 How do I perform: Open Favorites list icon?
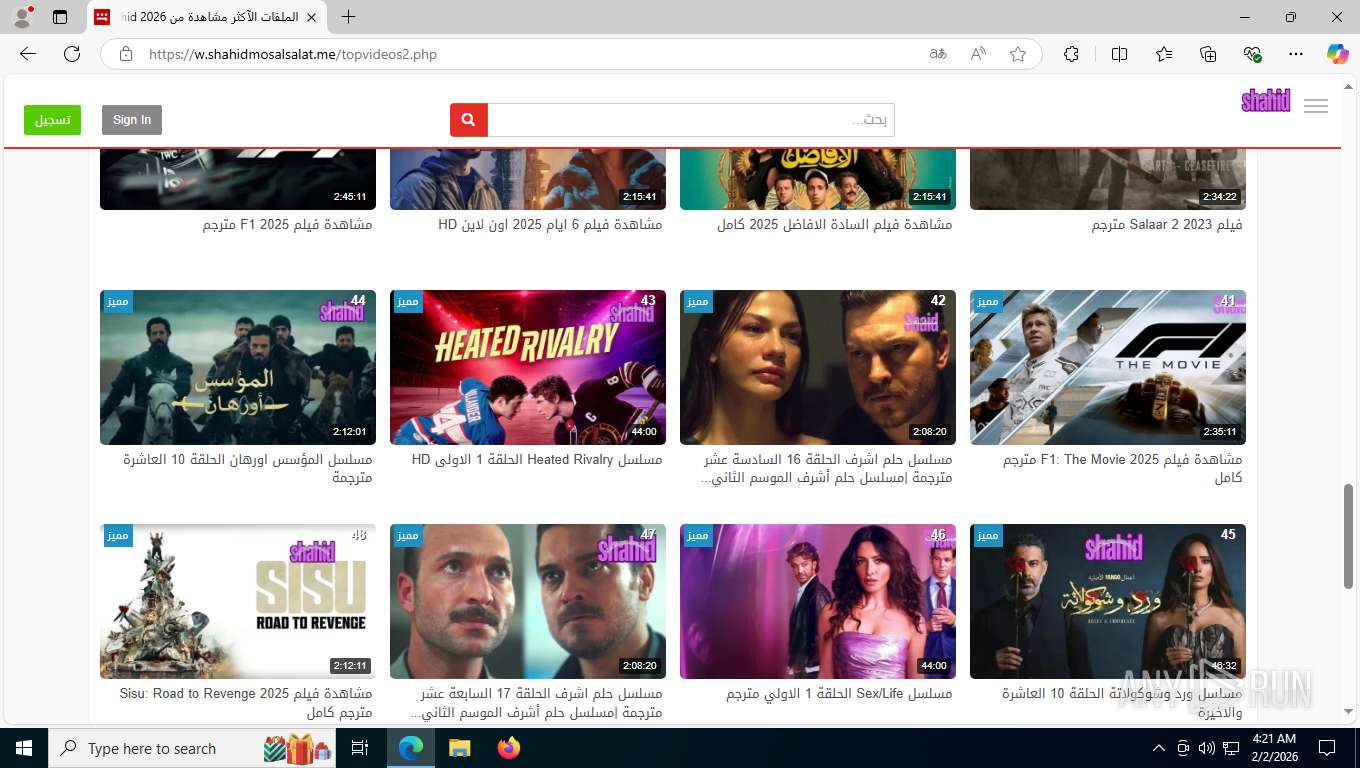click(1164, 54)
